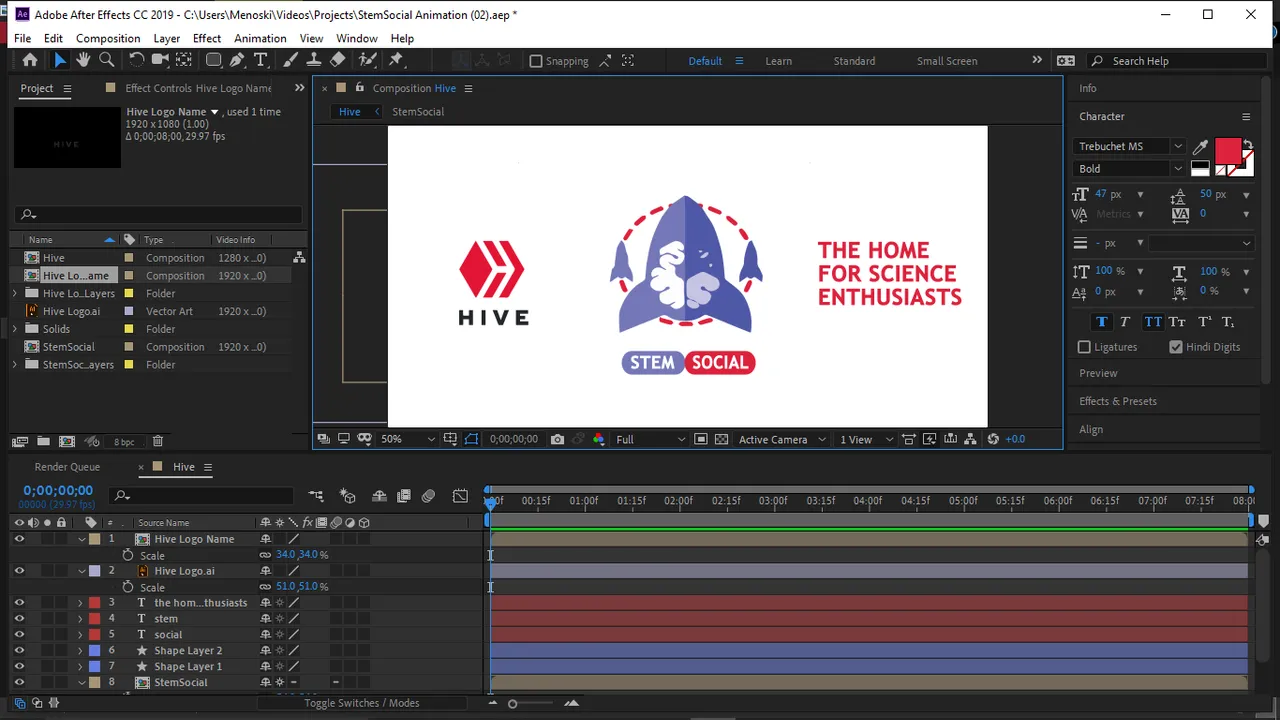Toggle transparency grid in viewer
Viewport: 1280px width, 720px height.
720,439
